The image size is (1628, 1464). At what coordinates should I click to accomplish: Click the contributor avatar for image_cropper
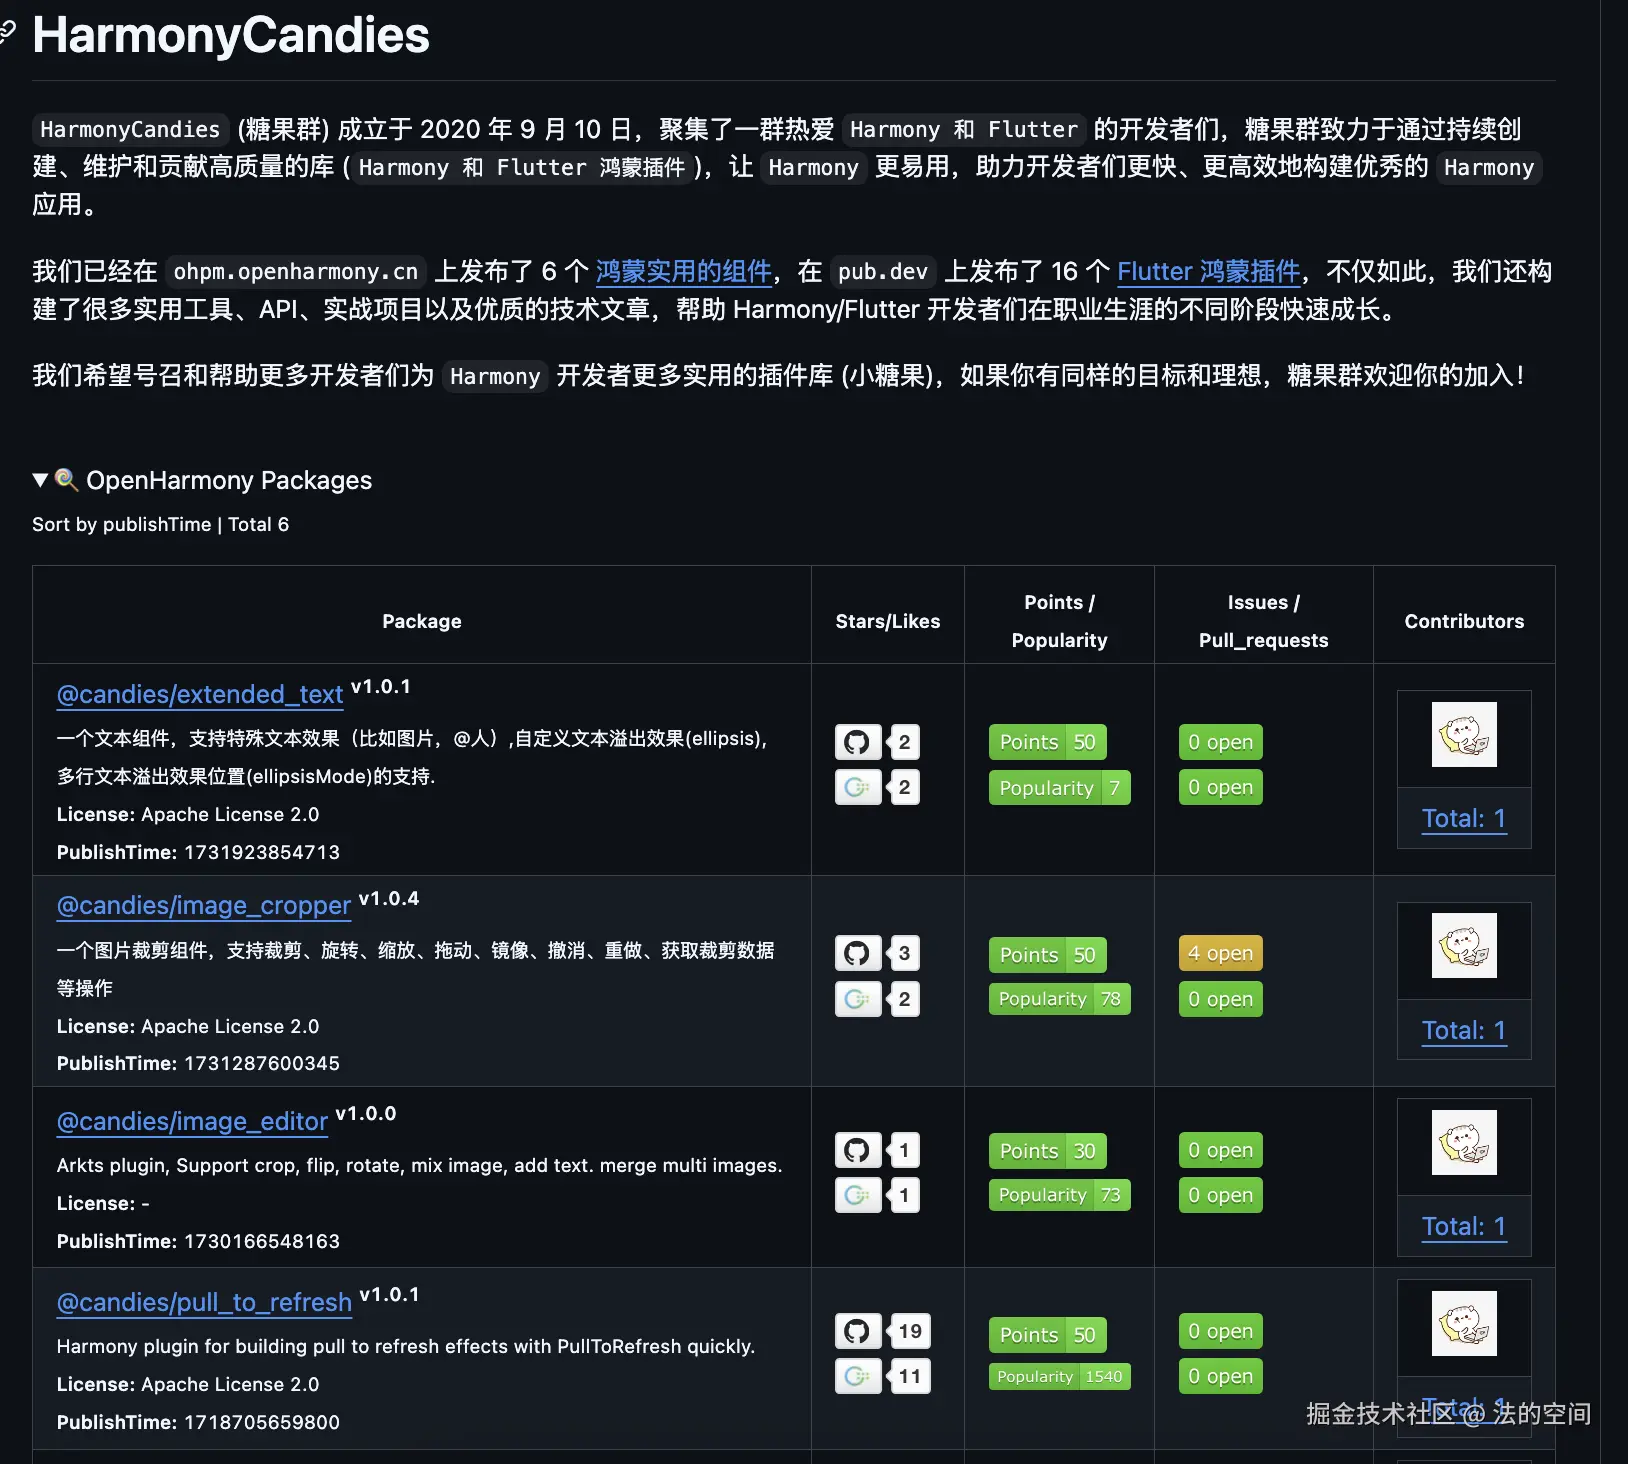[x=1463, y=949]
